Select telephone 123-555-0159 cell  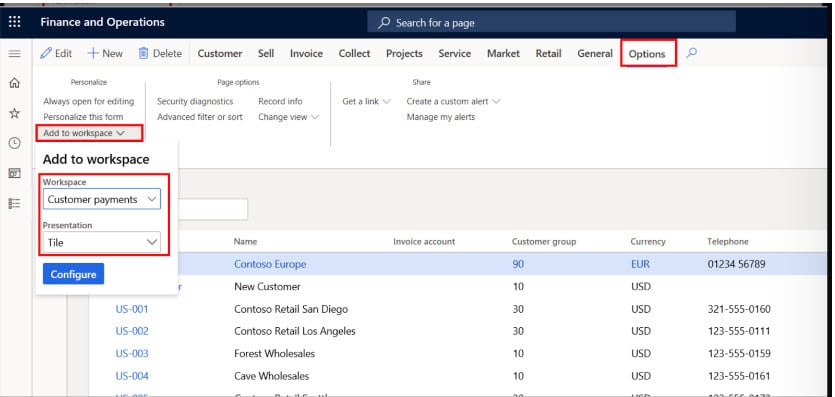tap(739, 353)
